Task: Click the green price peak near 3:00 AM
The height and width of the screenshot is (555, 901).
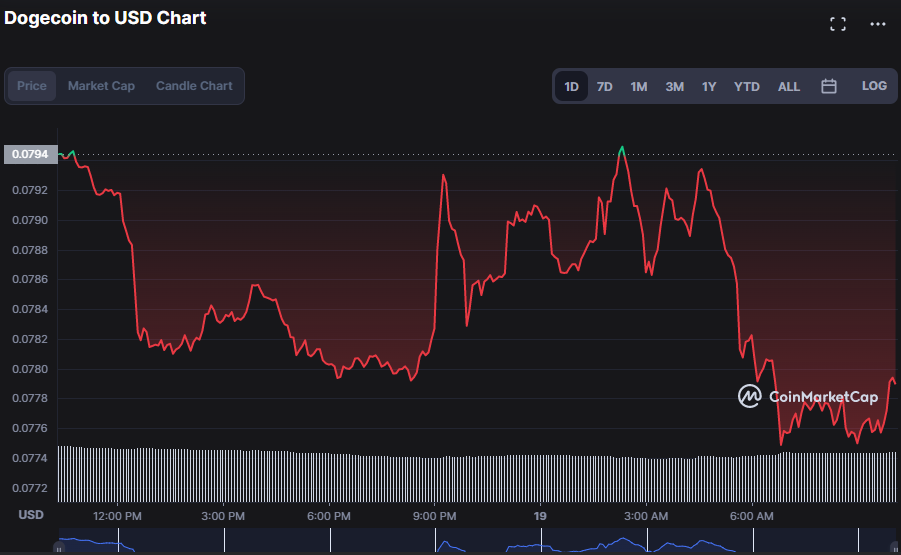Action: [x=622, y=149]
